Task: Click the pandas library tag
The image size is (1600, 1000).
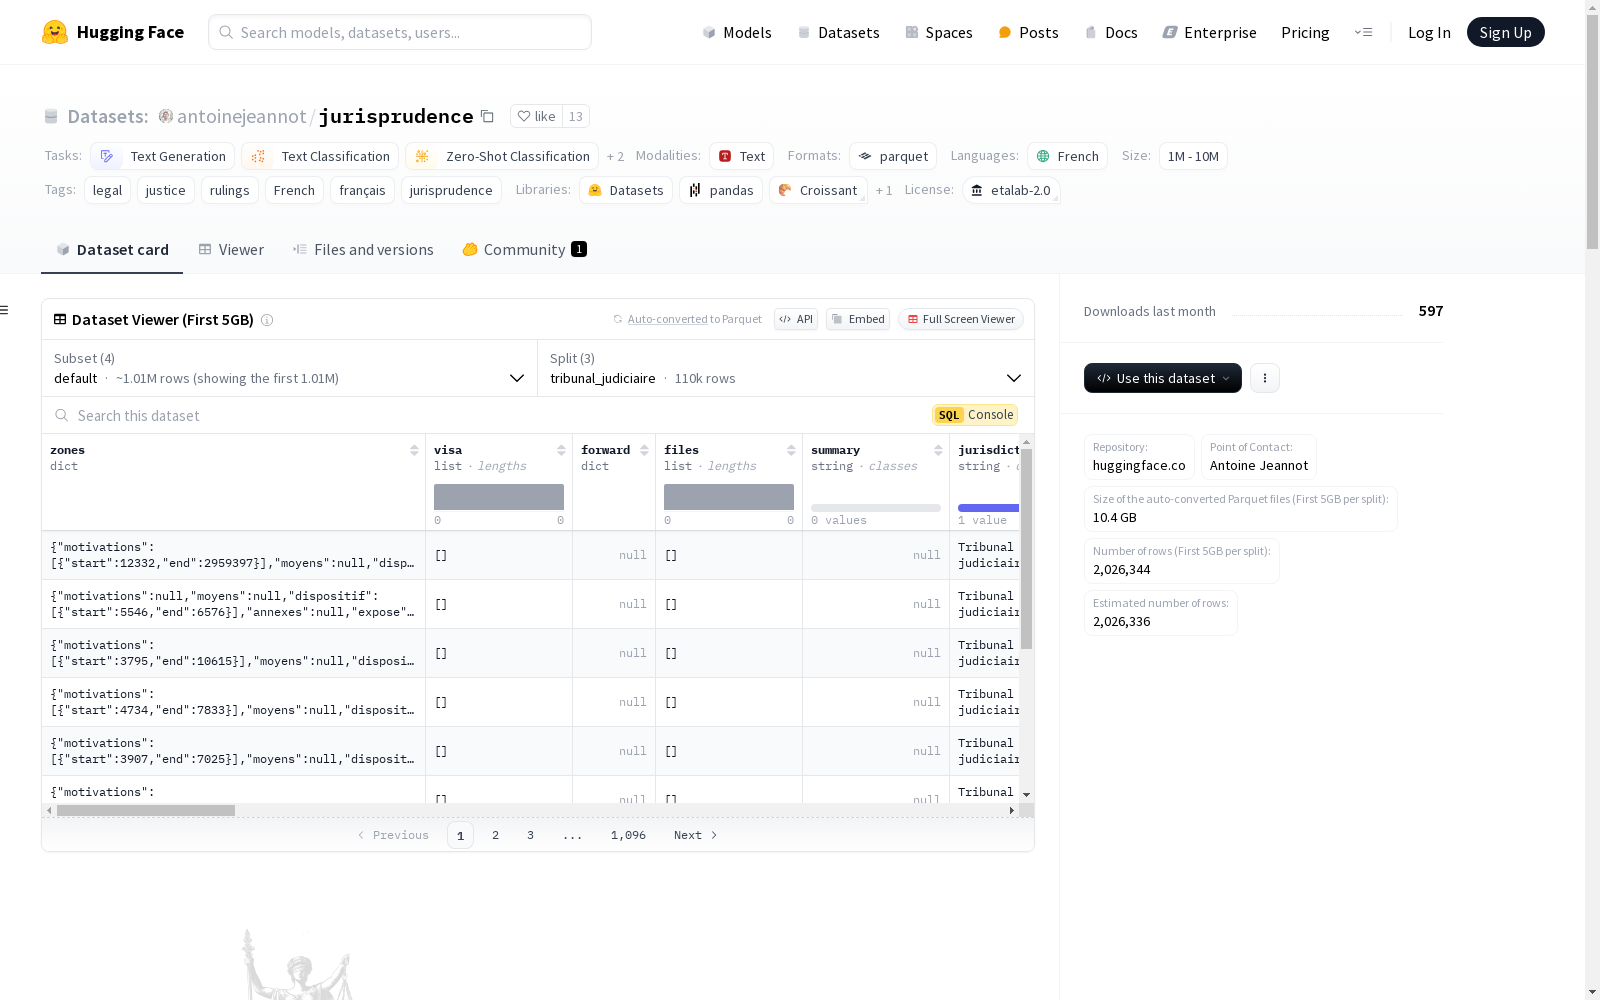Action: pyautogui.click(x=721, y=190)
